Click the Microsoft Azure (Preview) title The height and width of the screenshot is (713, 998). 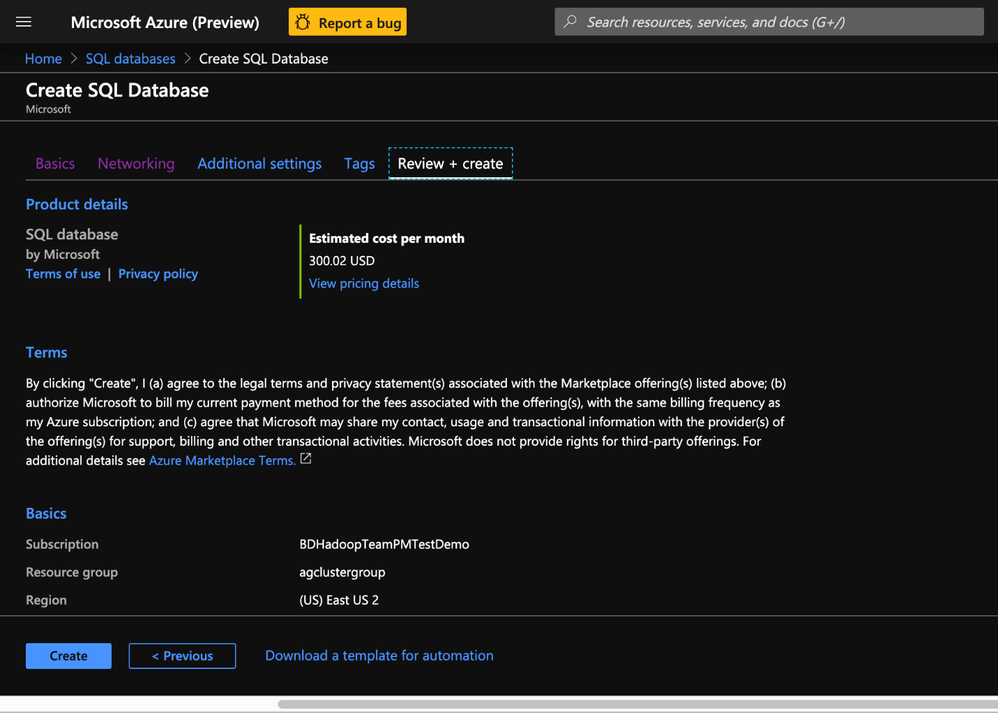coord(165,22)
